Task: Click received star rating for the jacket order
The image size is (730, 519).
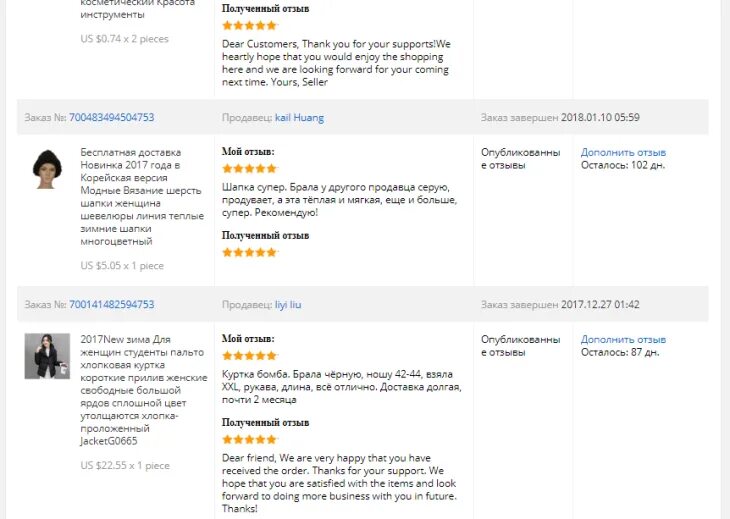Action: pyautogui.click(x=250, y=439)
